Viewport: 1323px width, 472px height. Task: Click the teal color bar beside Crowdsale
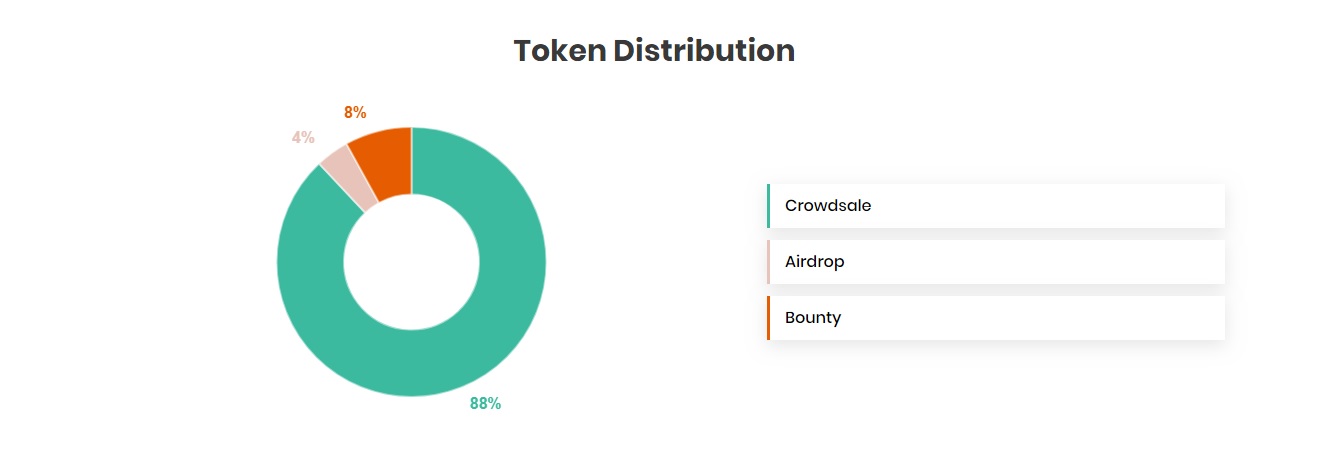[x=768, y=206]
